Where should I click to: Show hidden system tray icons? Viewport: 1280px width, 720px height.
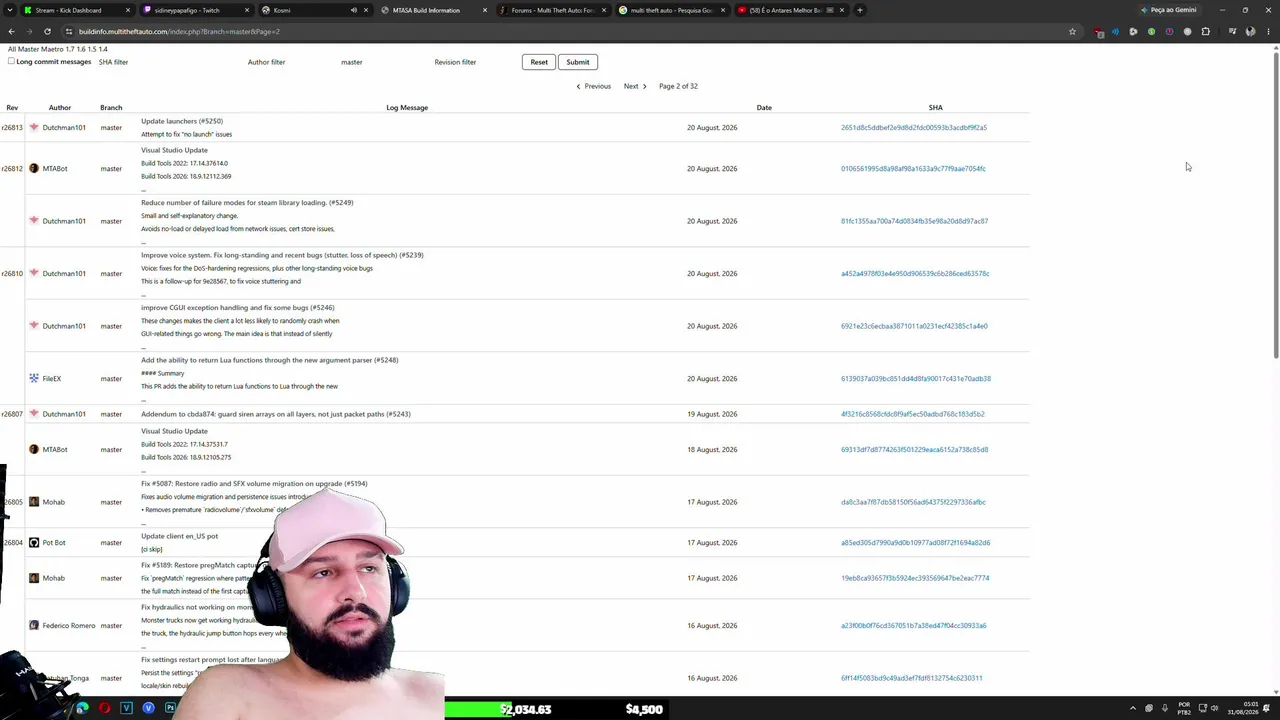[1133, 708]
